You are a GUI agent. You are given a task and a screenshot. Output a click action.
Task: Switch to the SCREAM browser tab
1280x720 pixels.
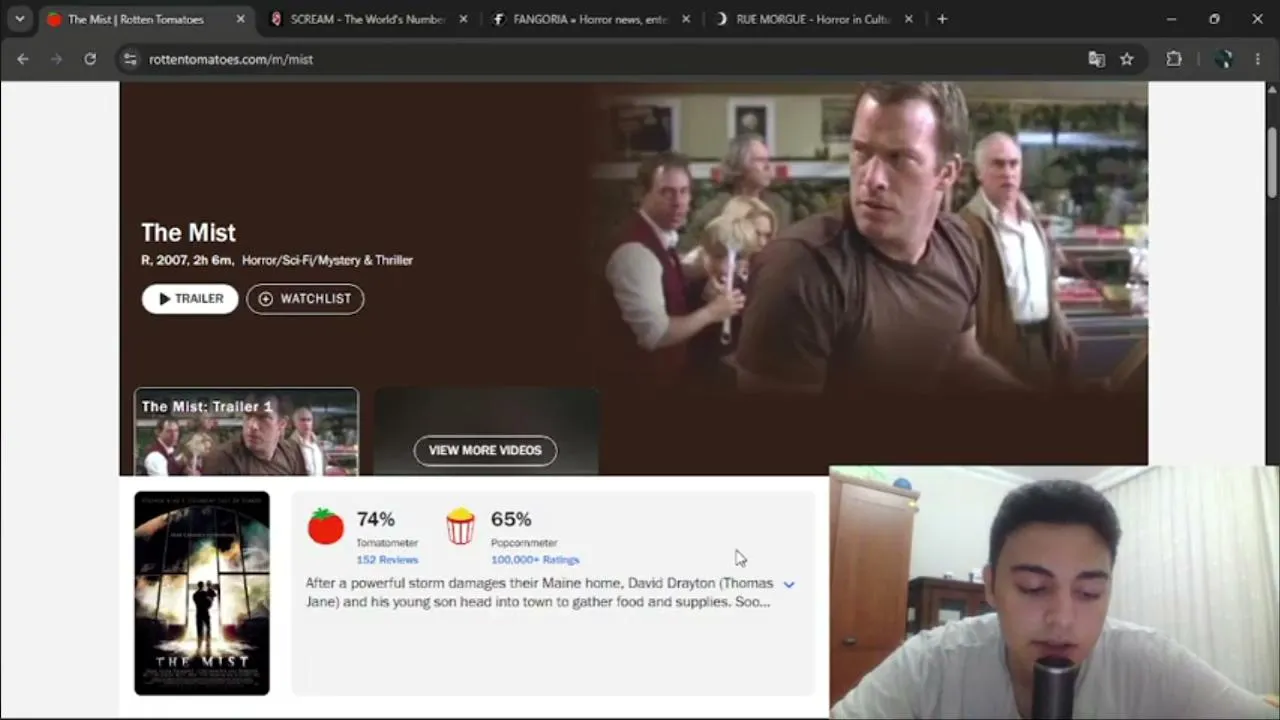pos(368,19)
